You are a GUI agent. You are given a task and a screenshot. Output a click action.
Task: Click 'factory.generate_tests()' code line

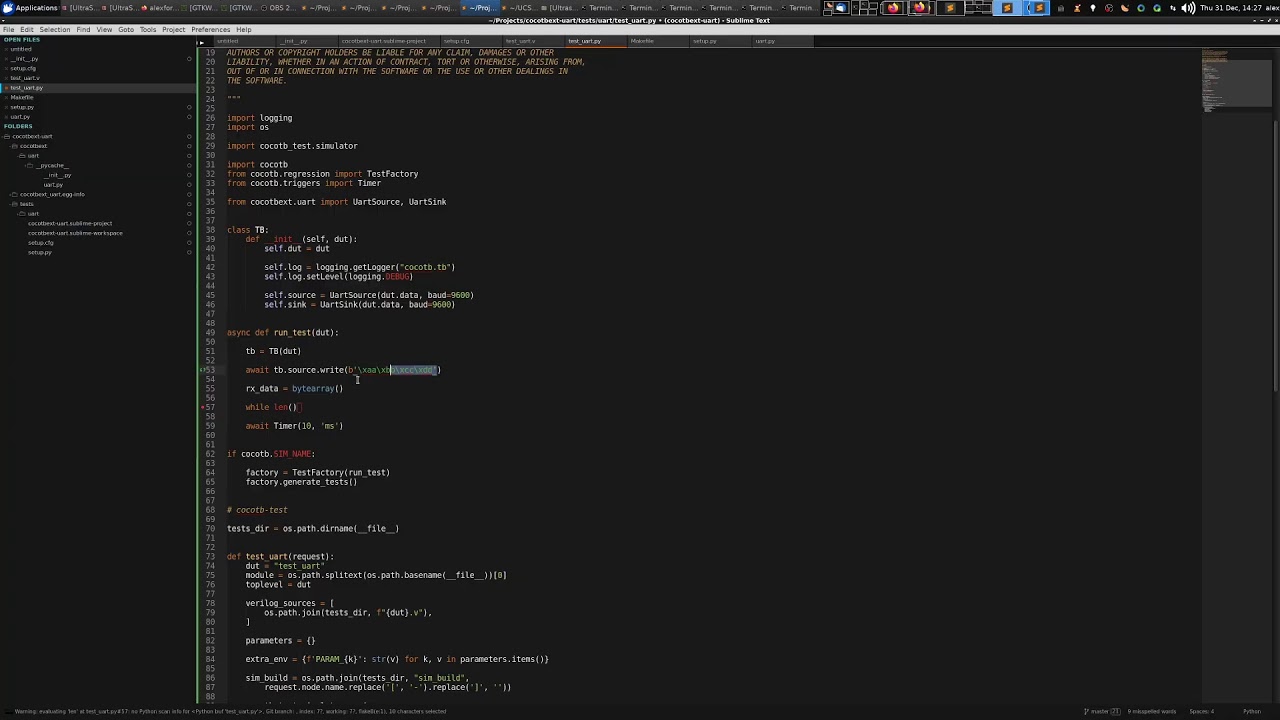tap(301, 482)
